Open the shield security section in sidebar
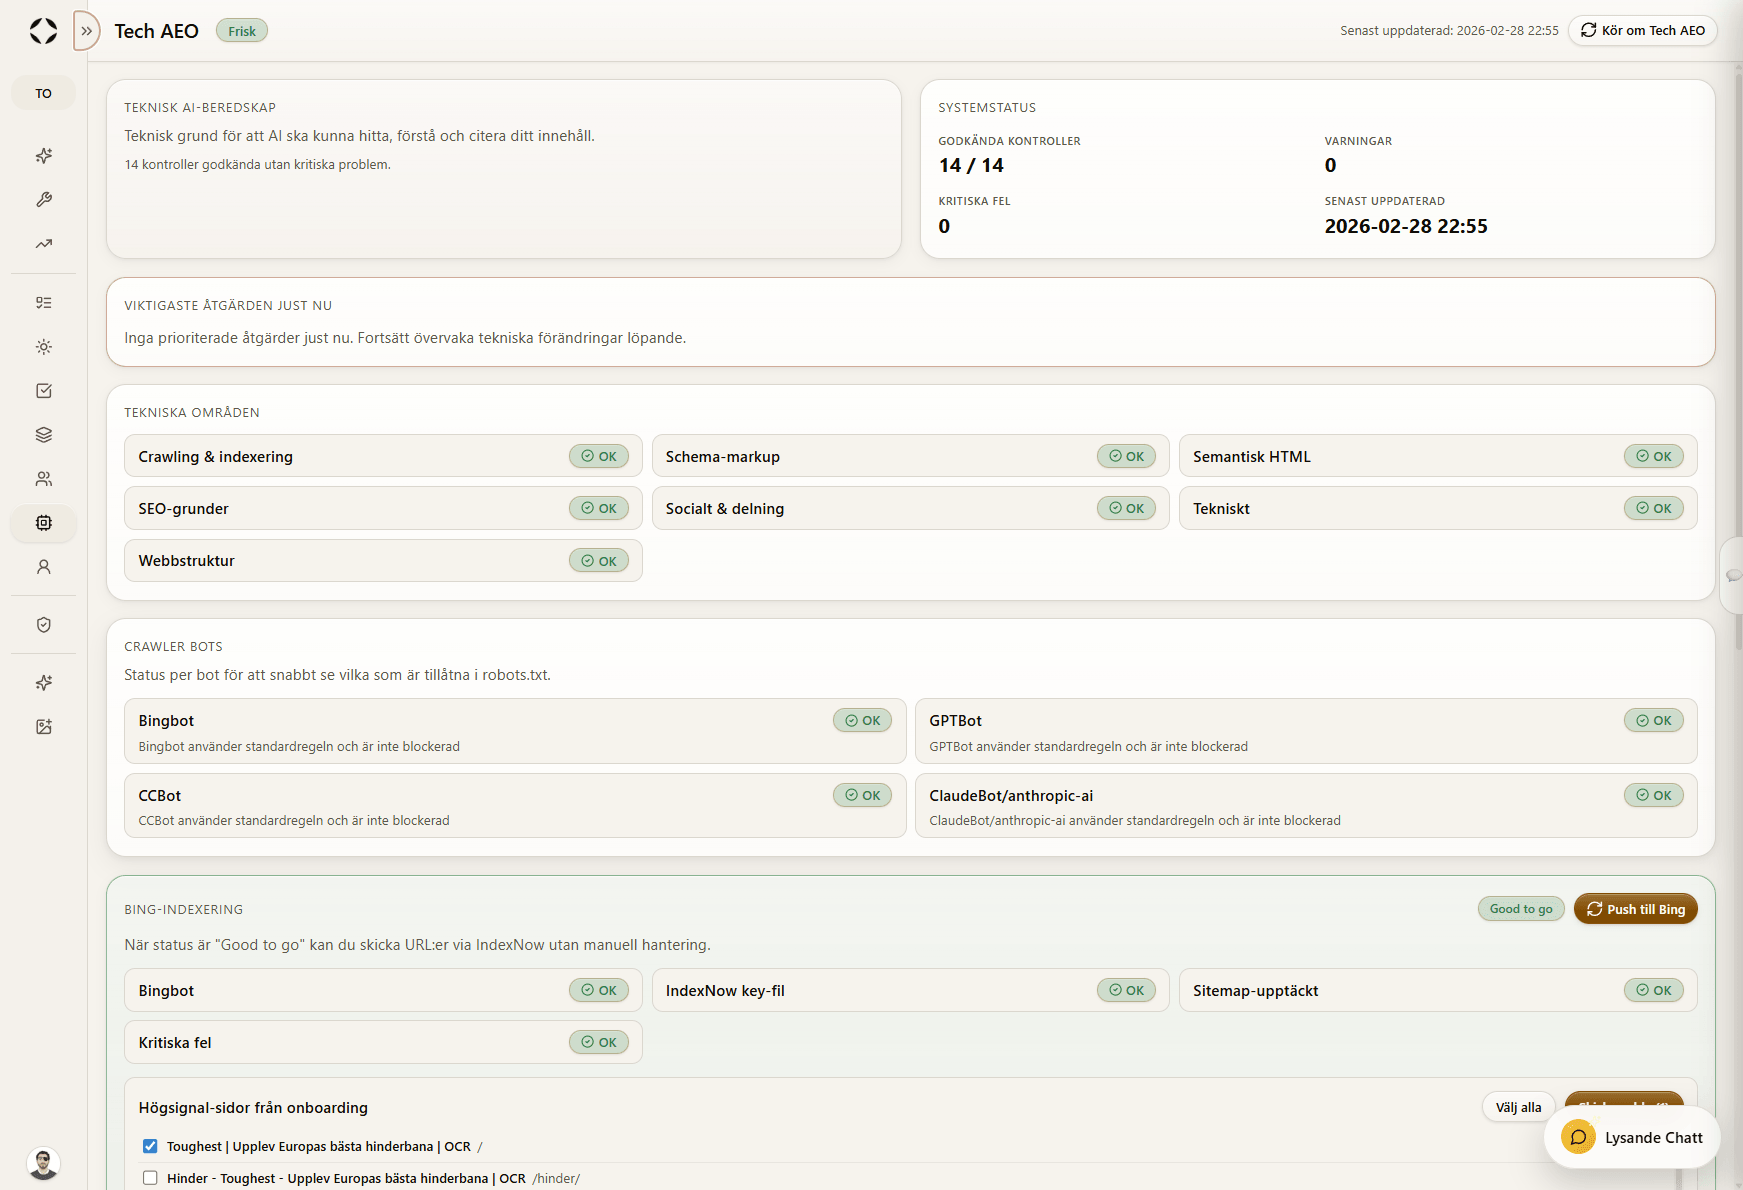 click(x=43, y=624)
